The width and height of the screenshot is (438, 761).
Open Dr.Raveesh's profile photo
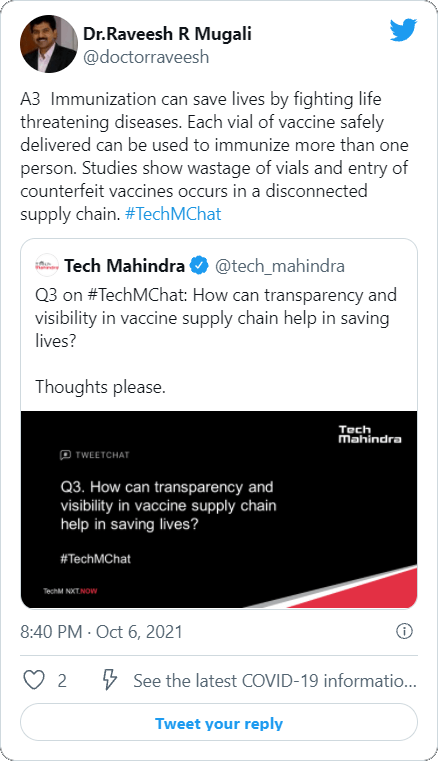[49, 44]
